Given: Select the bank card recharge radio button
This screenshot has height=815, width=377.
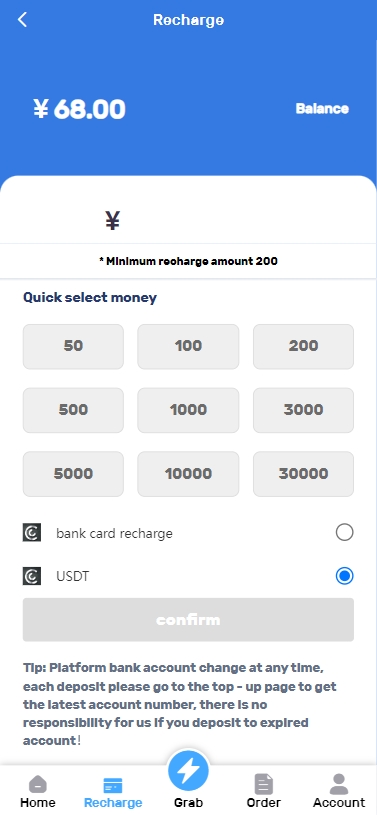Looking at the screenshot, I should 344,532.
